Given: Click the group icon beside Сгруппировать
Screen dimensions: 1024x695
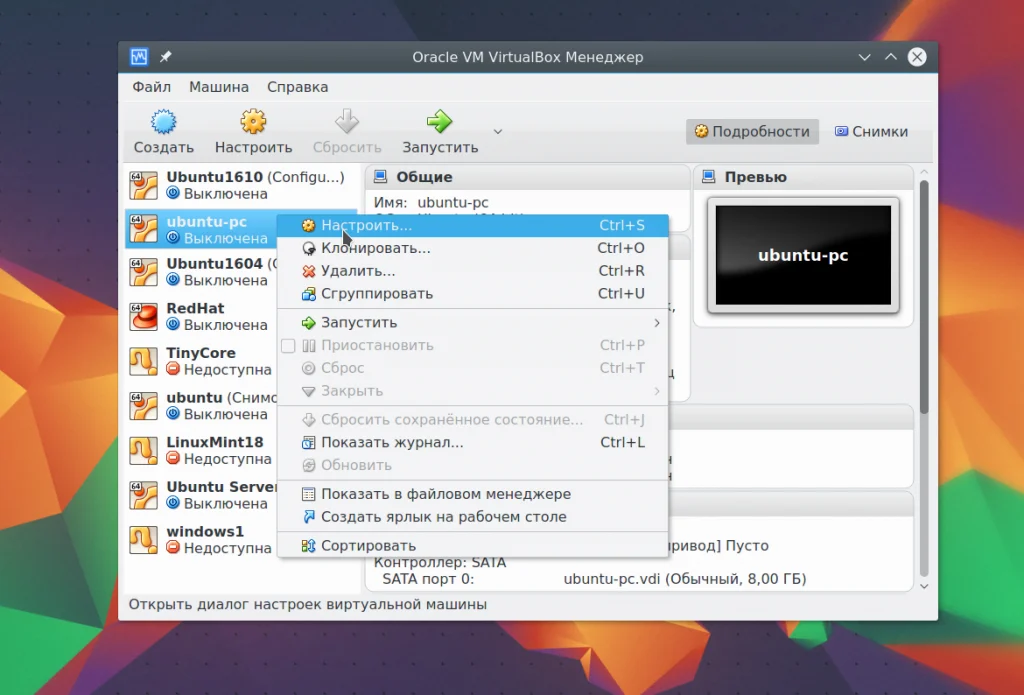Looking at the screenshot, I should point(308,294).
